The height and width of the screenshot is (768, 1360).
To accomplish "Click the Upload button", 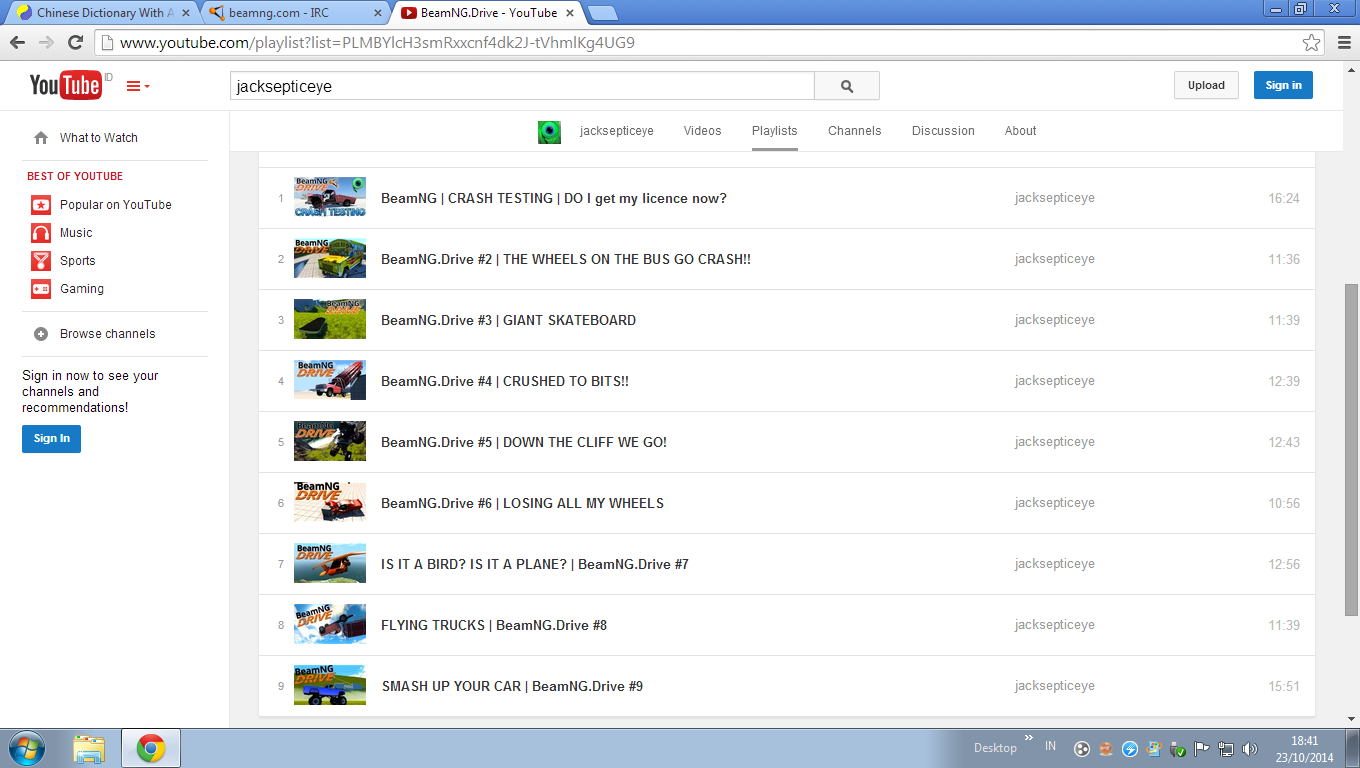I will click(1206, 85).
